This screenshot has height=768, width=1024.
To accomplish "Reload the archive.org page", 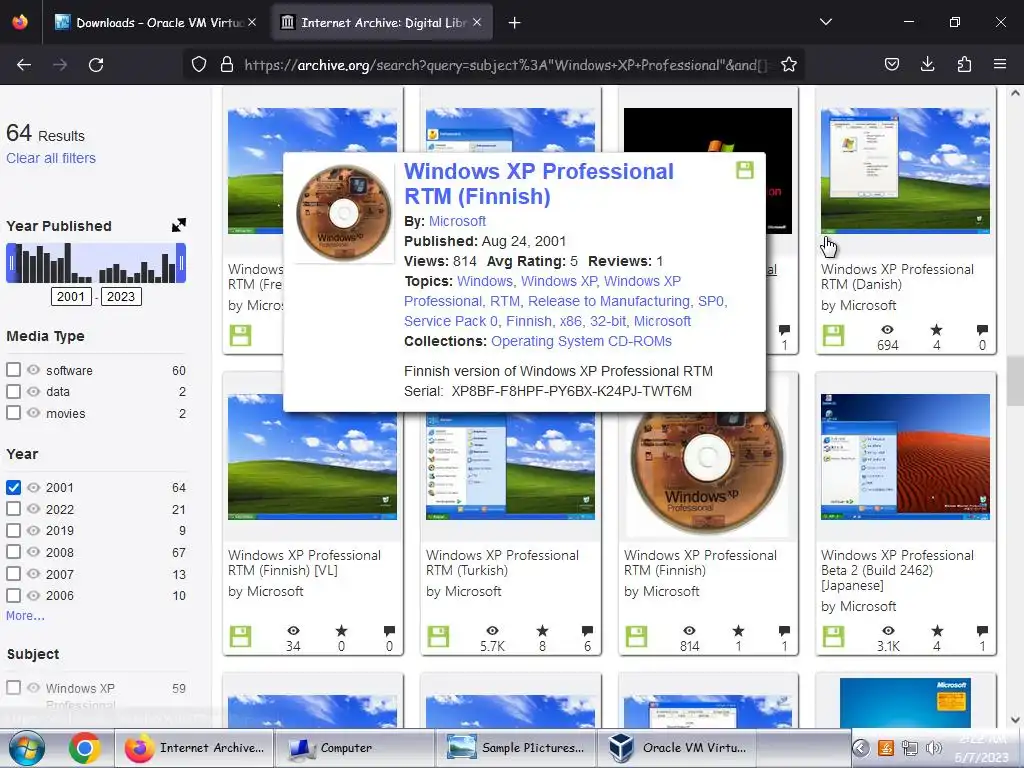I will pos(96,65).
